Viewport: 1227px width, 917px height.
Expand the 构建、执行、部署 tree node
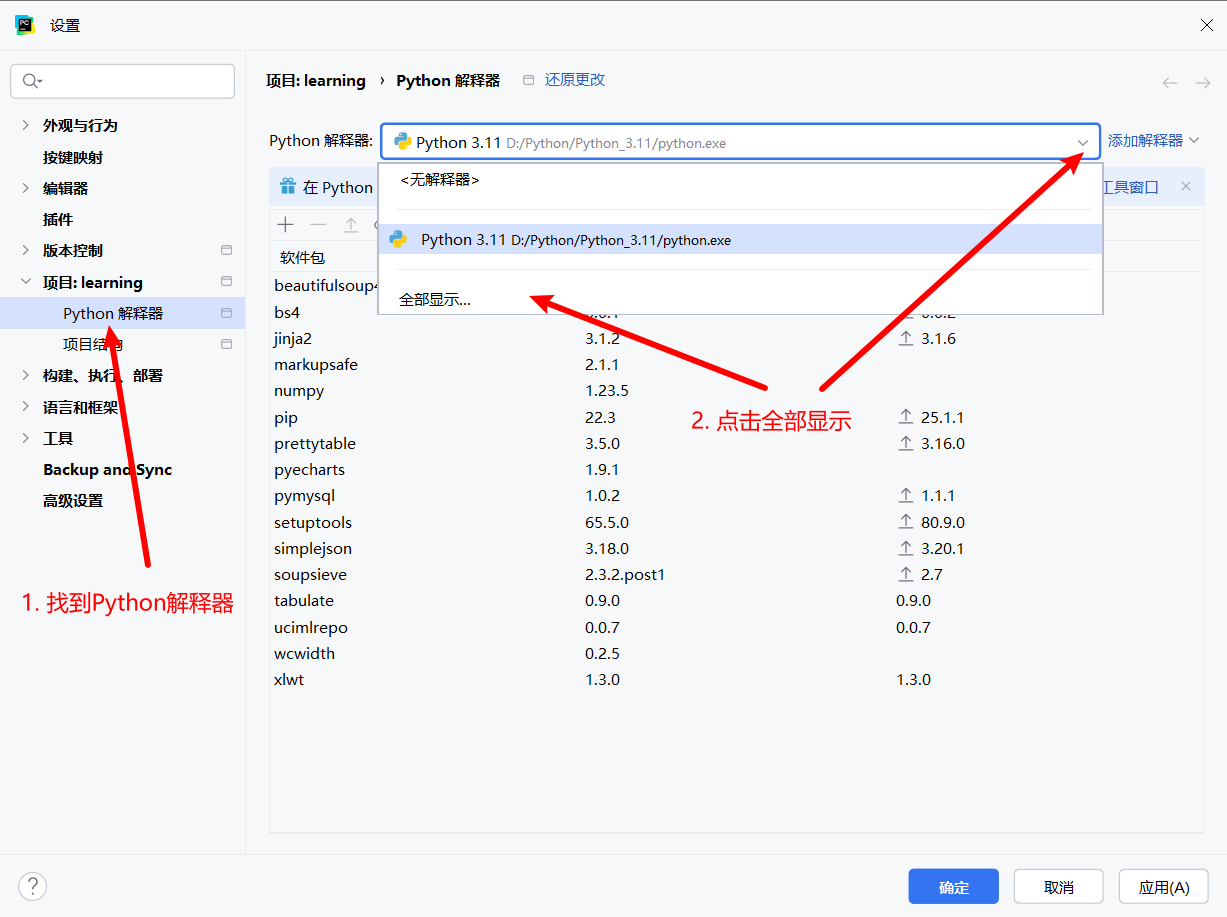click(26, 375)
